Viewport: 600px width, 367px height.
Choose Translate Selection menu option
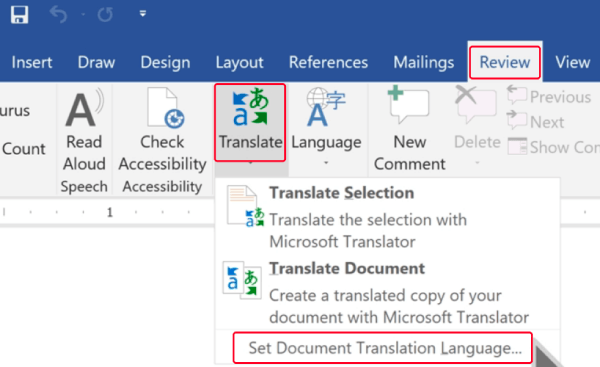387,216
